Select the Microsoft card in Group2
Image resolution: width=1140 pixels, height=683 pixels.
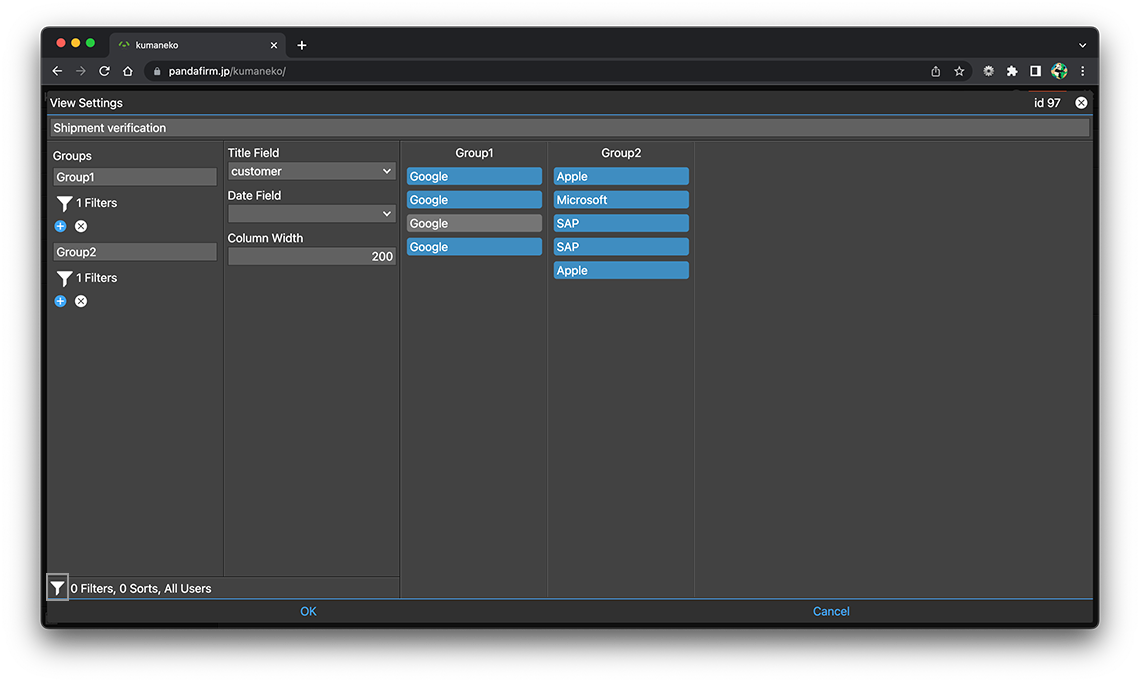(621, 200)
